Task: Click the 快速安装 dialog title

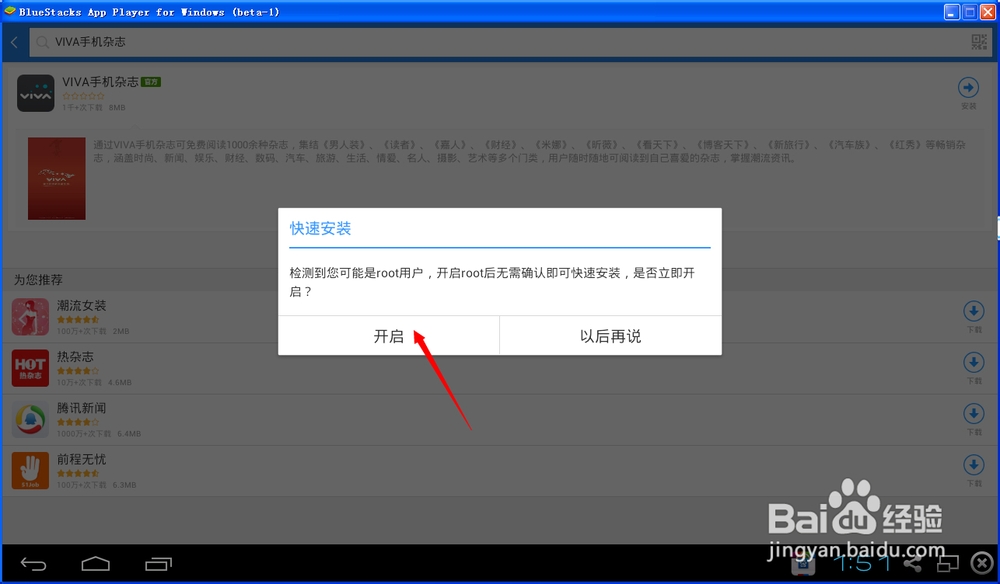Action: tap(320, 228)
